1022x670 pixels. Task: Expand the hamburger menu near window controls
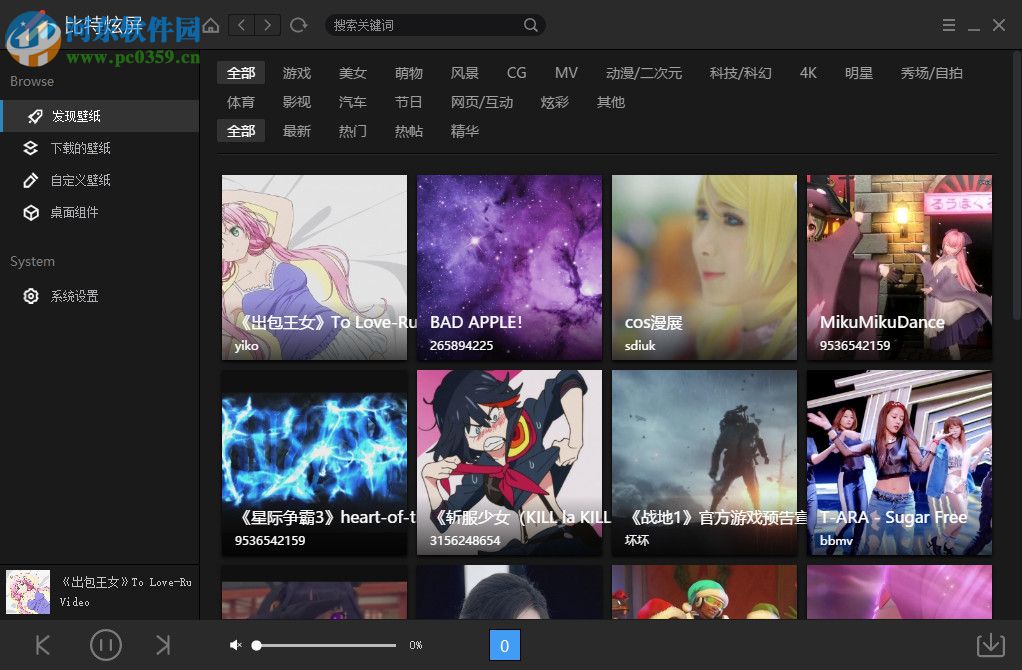tap(948, 25)
